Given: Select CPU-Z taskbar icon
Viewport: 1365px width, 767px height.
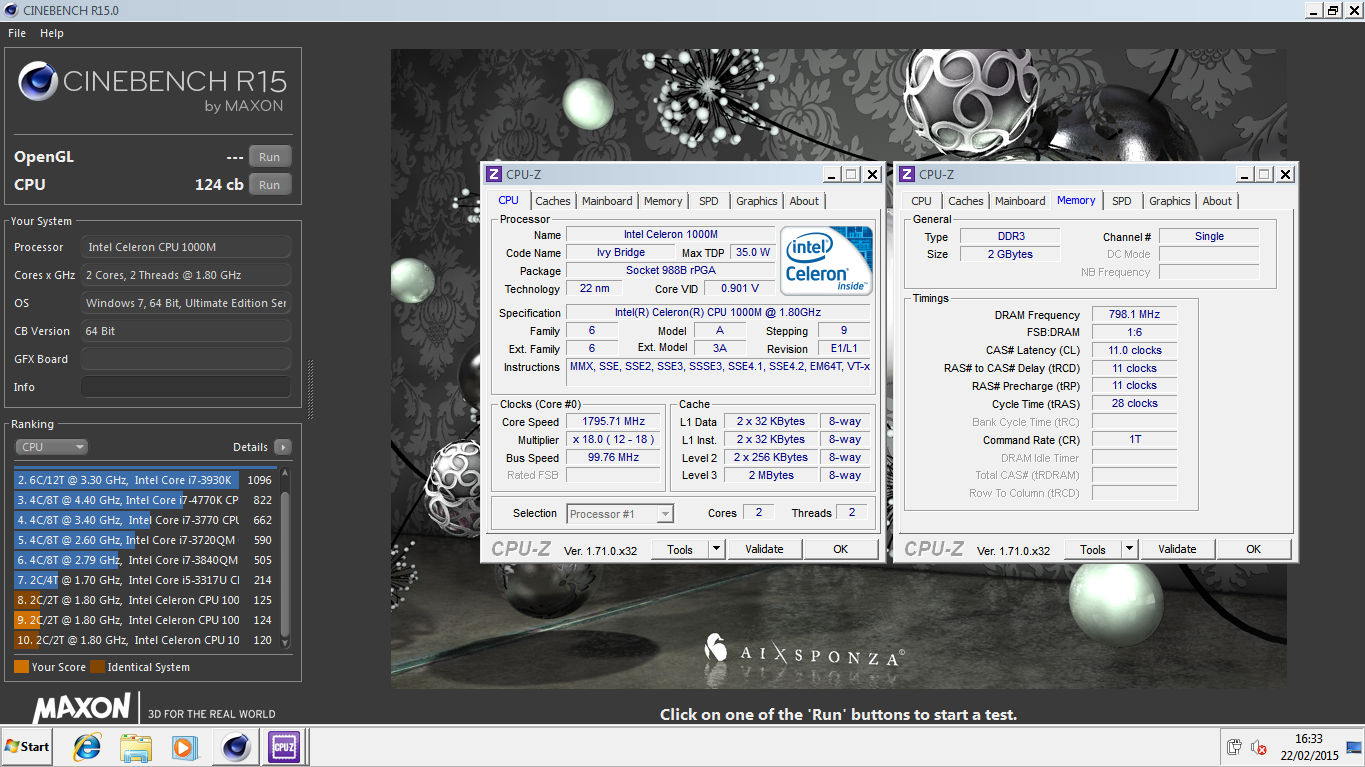Looking at the screenshot, I should (x=283, y=746).
